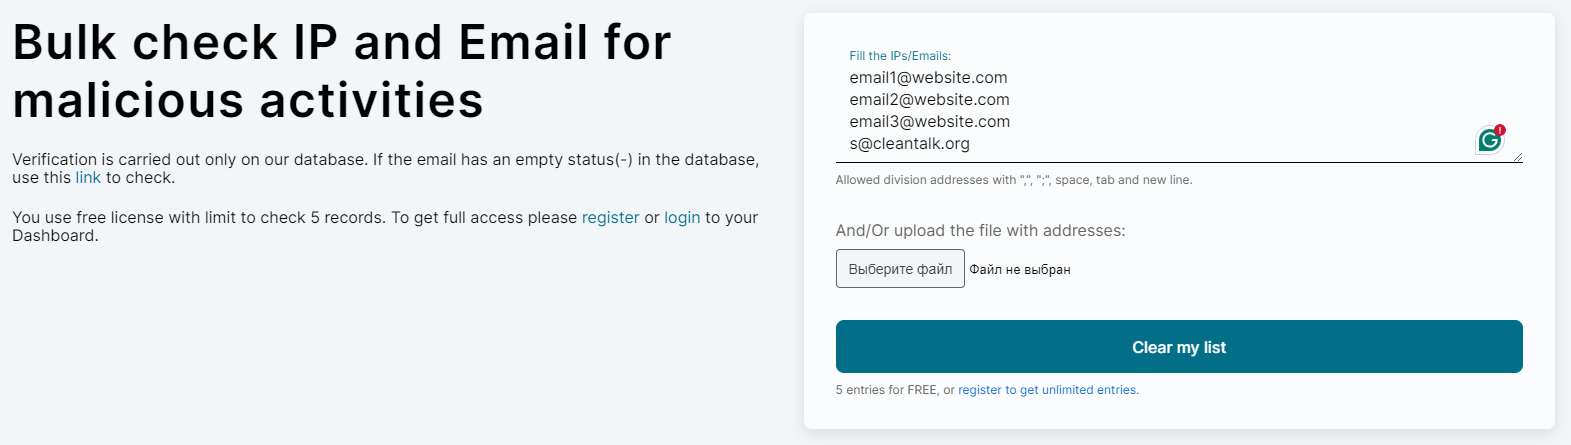Screen dimensions: 1571x445
Task: Place cursor on the email1@website.com line
Action: 928,78
